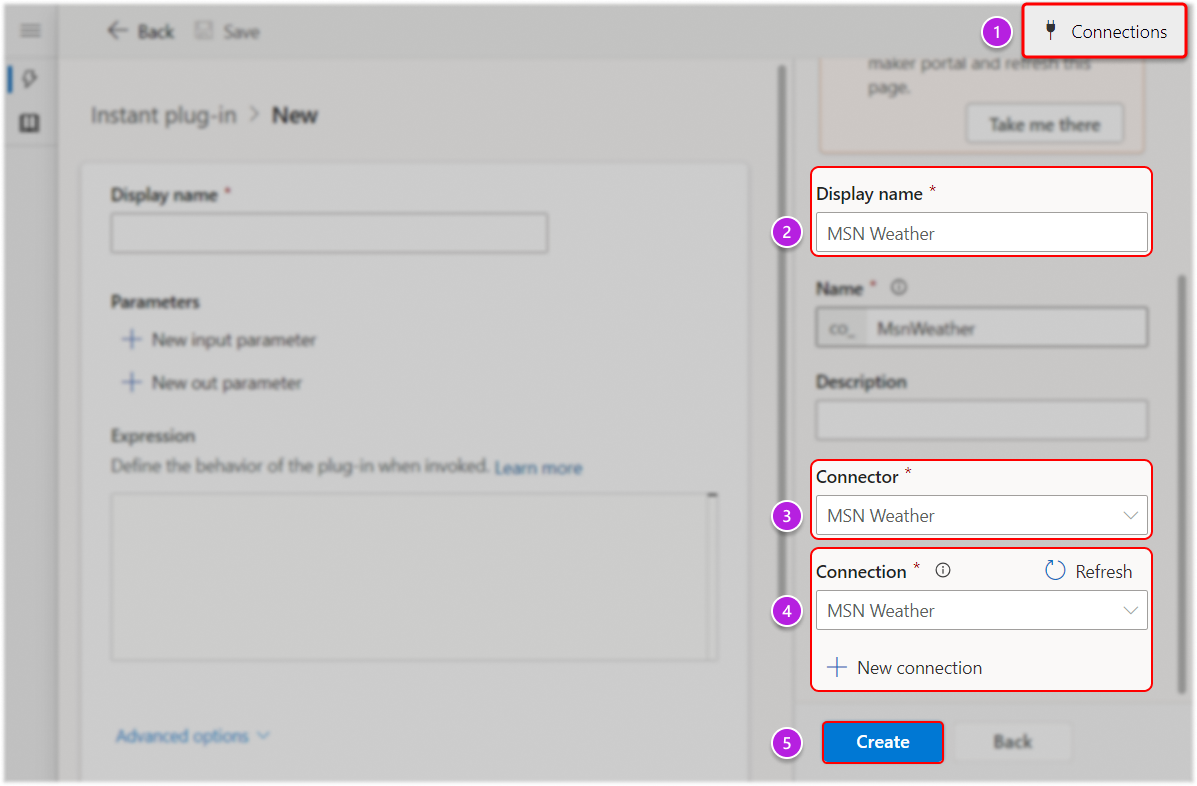
Task: Click the info icon next to Connection
Action: [942, 571]
